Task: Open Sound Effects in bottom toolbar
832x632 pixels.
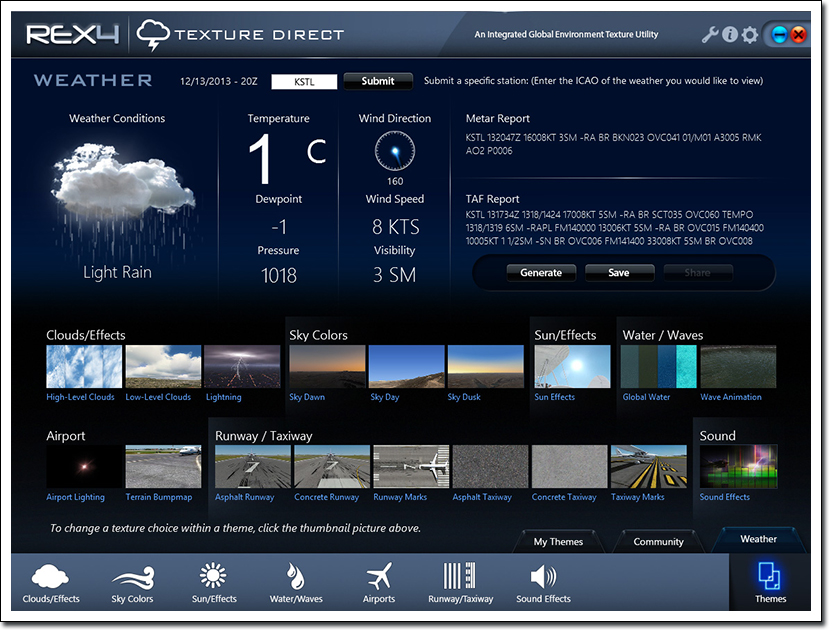Action: pyautogui.click(x=543, y=584)
